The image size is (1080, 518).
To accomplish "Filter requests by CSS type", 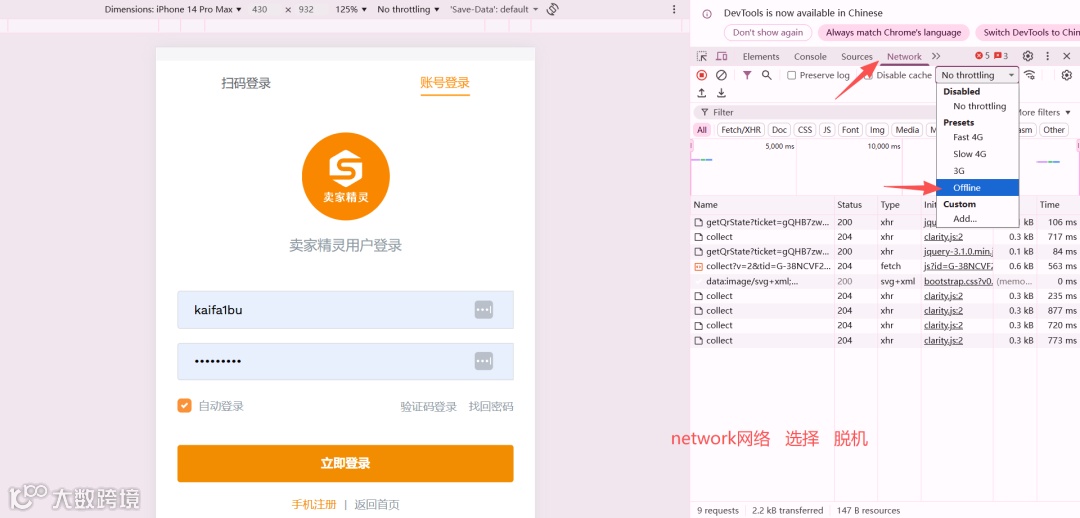I will pos(804,130).
